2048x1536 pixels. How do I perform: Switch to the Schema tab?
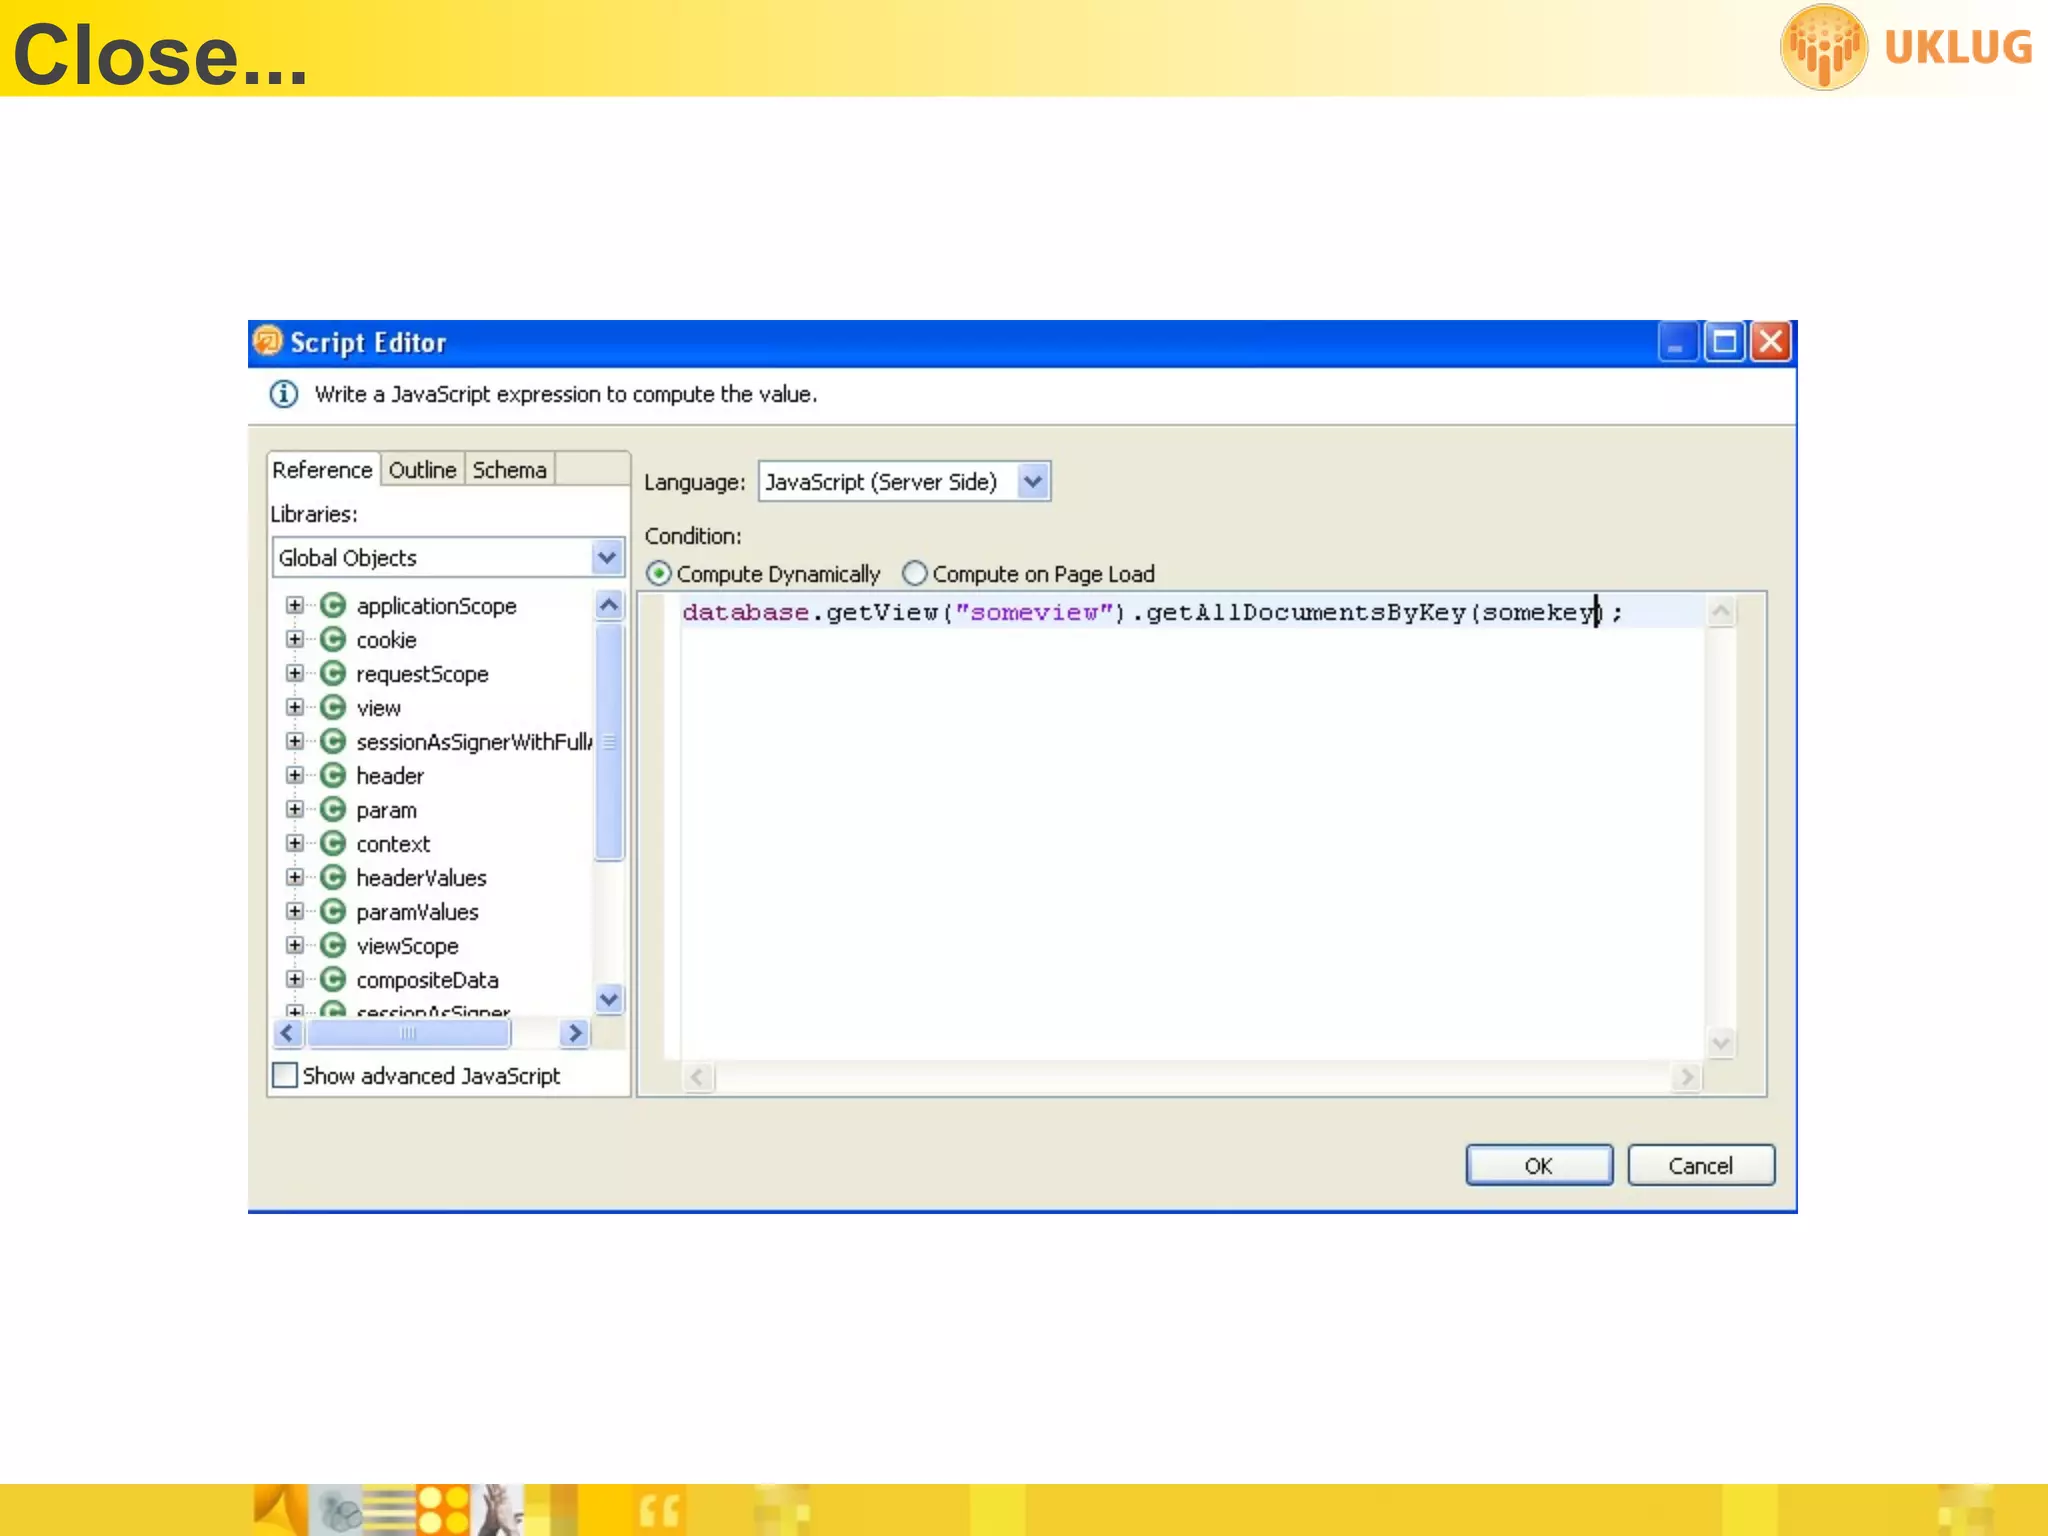tap(509, 470)
